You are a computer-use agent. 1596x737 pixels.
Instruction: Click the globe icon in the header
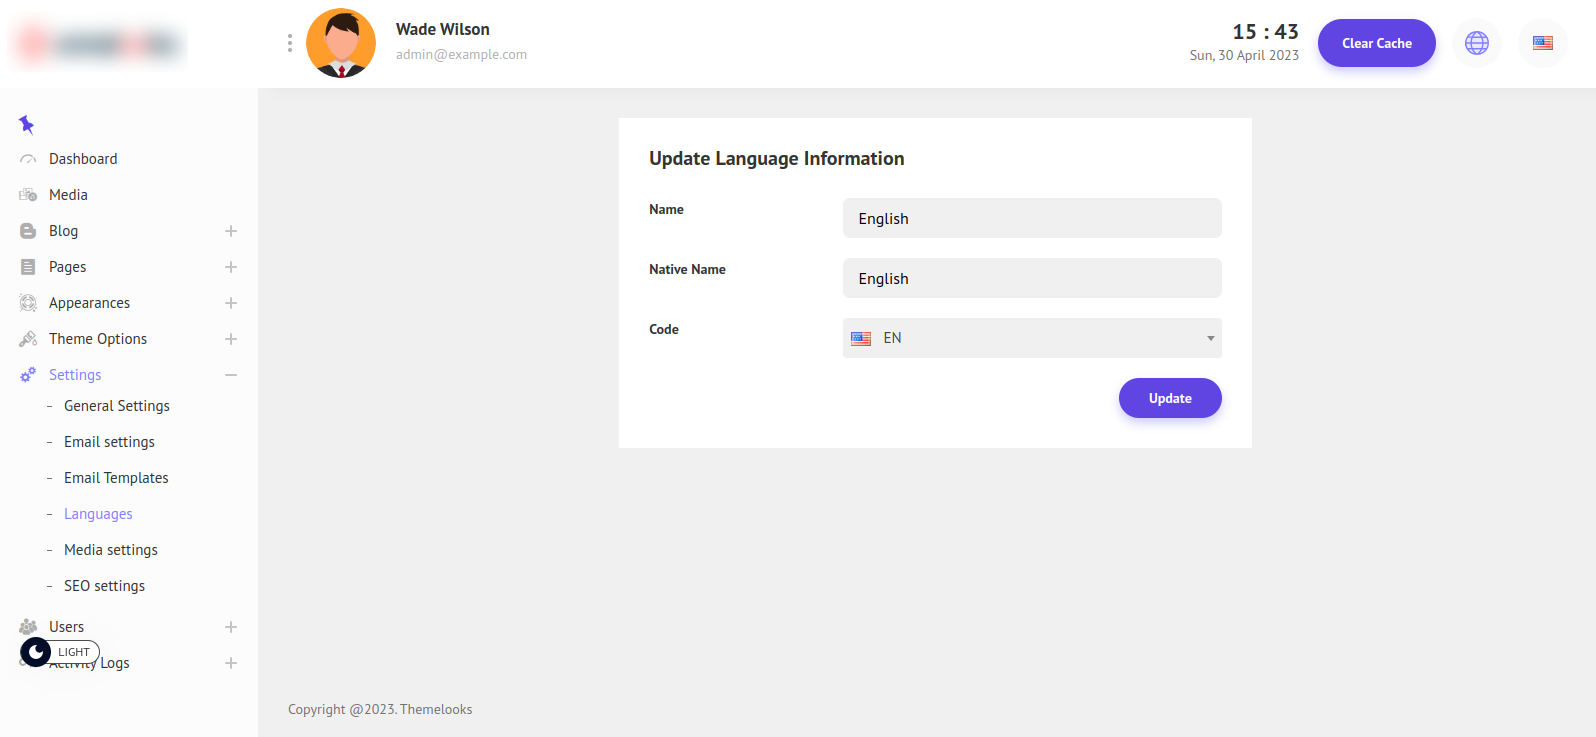pos(1476,43)
